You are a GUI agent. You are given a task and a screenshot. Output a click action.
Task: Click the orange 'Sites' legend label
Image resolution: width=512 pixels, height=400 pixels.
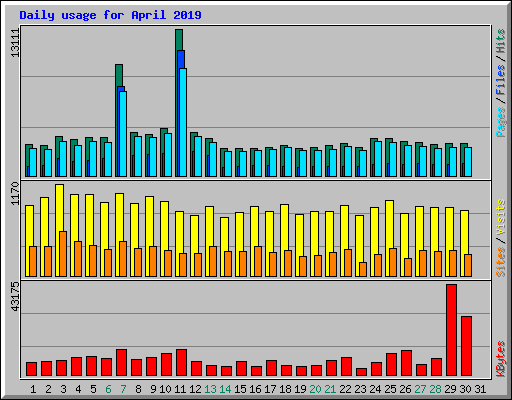(501, 262)
